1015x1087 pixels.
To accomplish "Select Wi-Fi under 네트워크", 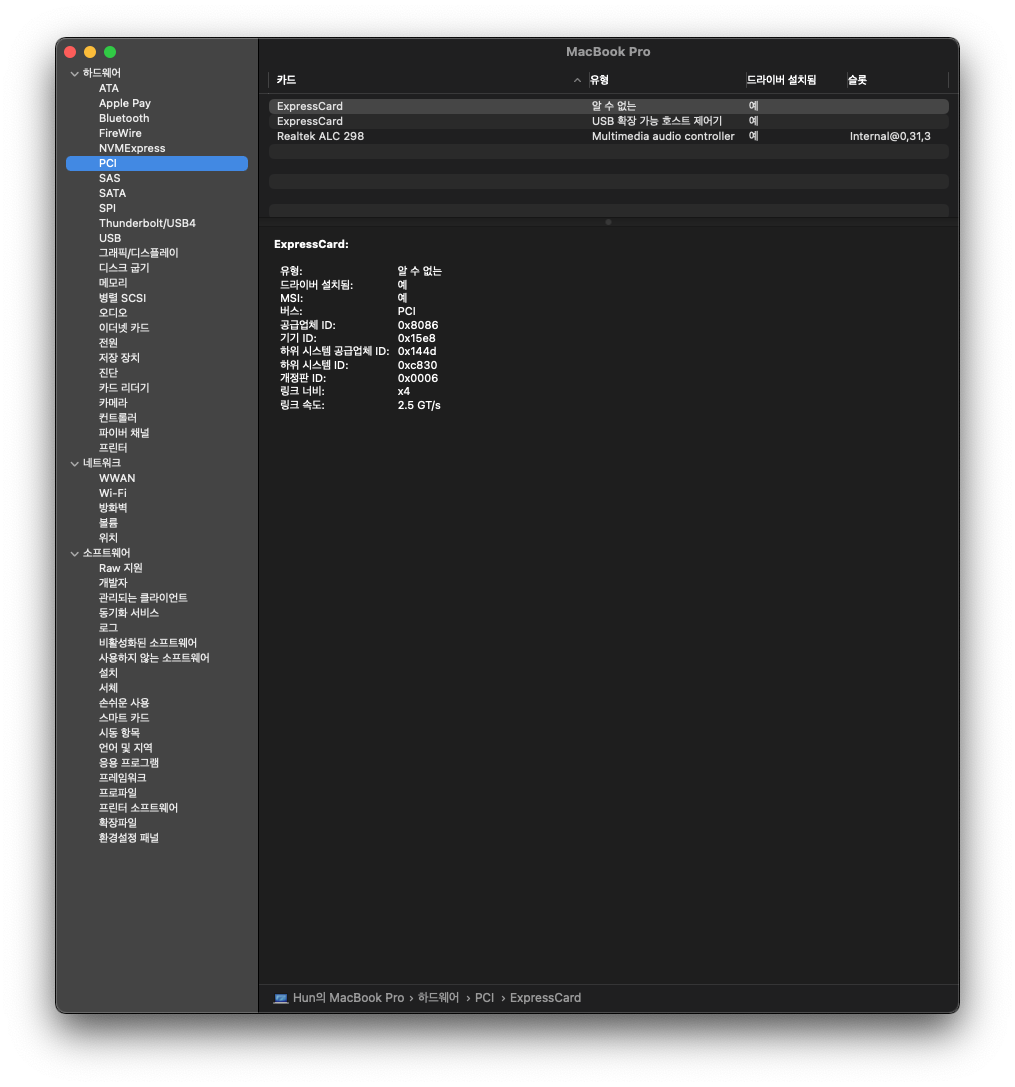I will (x=113, y=494).
